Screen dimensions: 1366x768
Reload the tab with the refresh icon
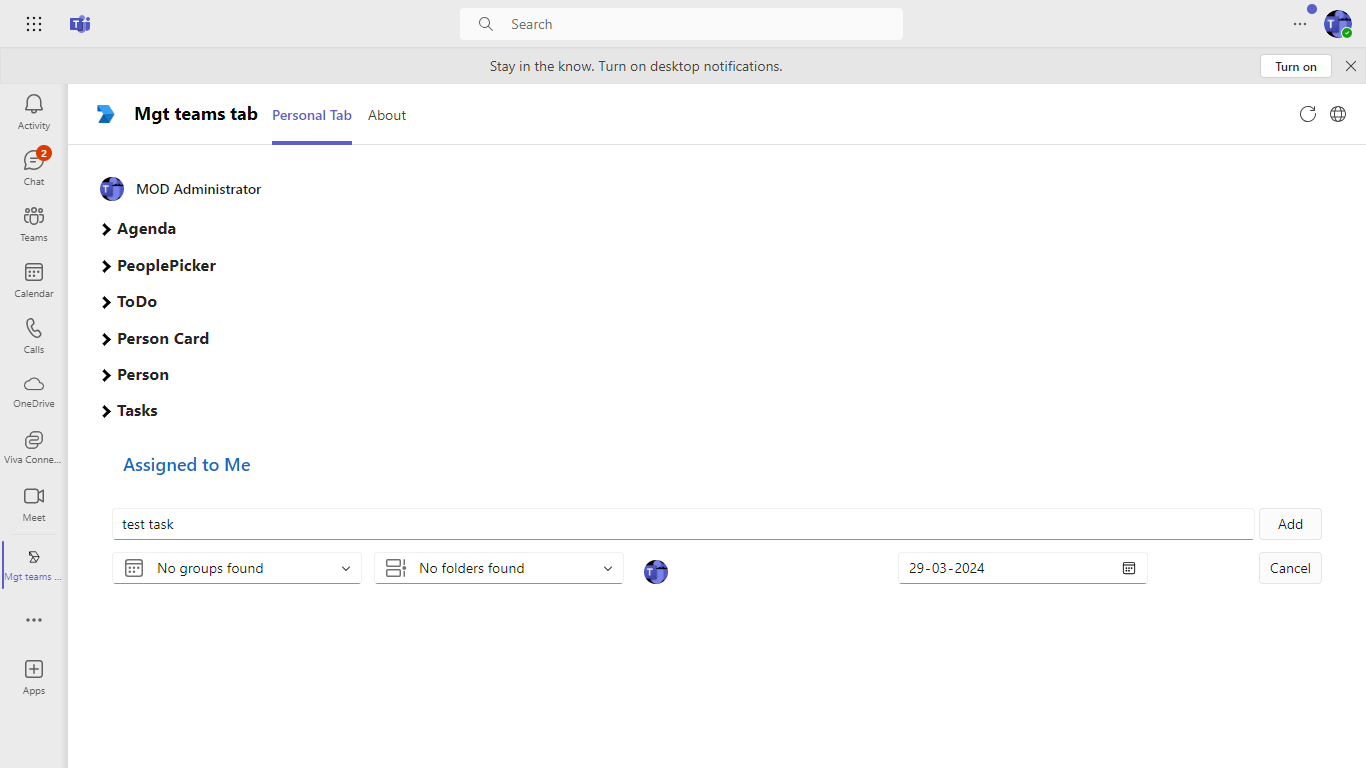pos(1307,114)
